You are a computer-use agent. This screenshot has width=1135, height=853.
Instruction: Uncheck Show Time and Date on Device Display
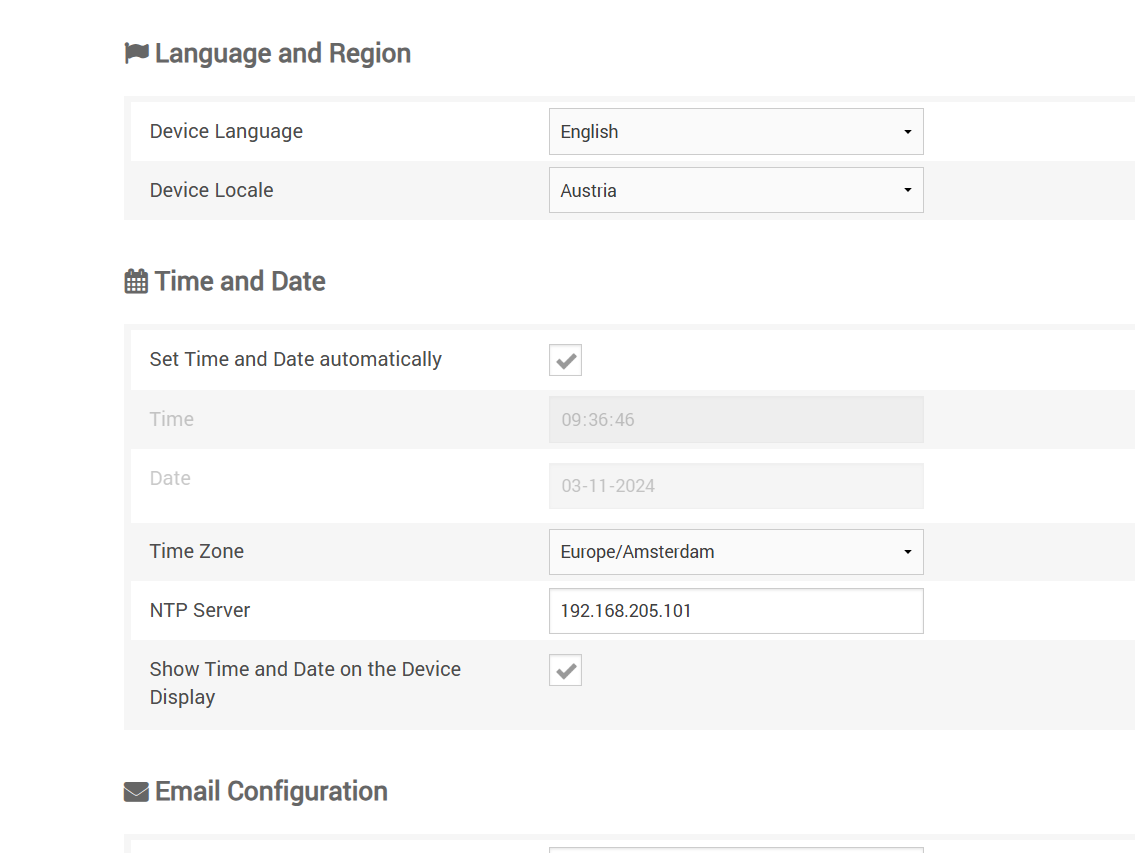coord(565,670)
